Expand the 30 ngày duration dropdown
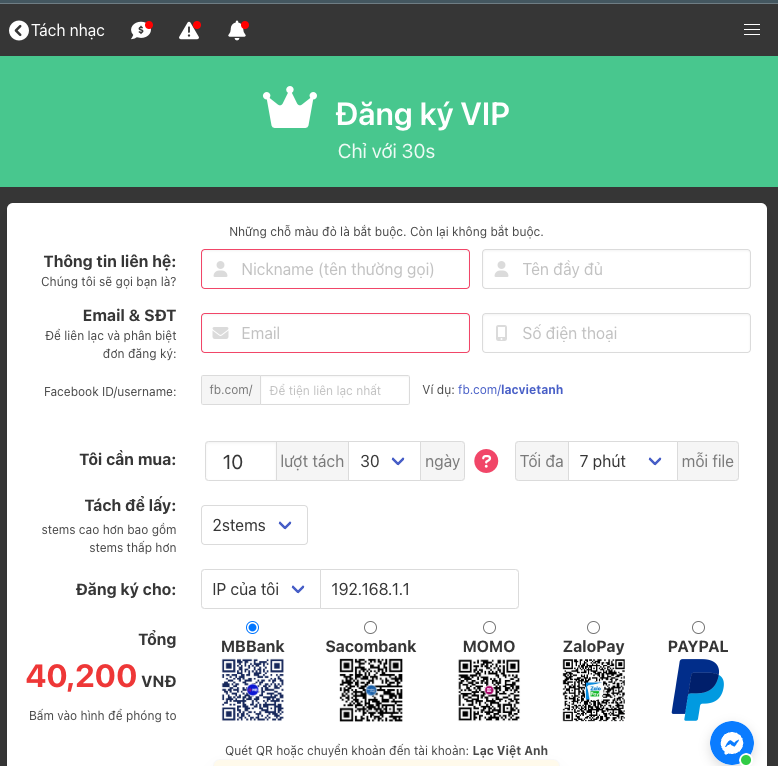Image resolution: width=778 pixels, height=766 pixels. [384, 461]
